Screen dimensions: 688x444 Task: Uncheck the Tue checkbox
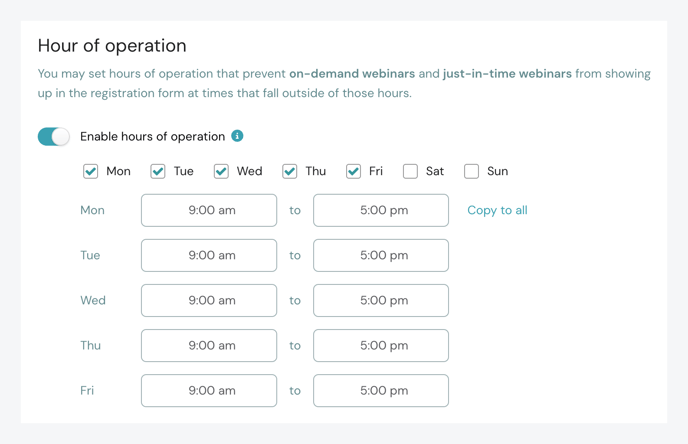pos(158,171)
